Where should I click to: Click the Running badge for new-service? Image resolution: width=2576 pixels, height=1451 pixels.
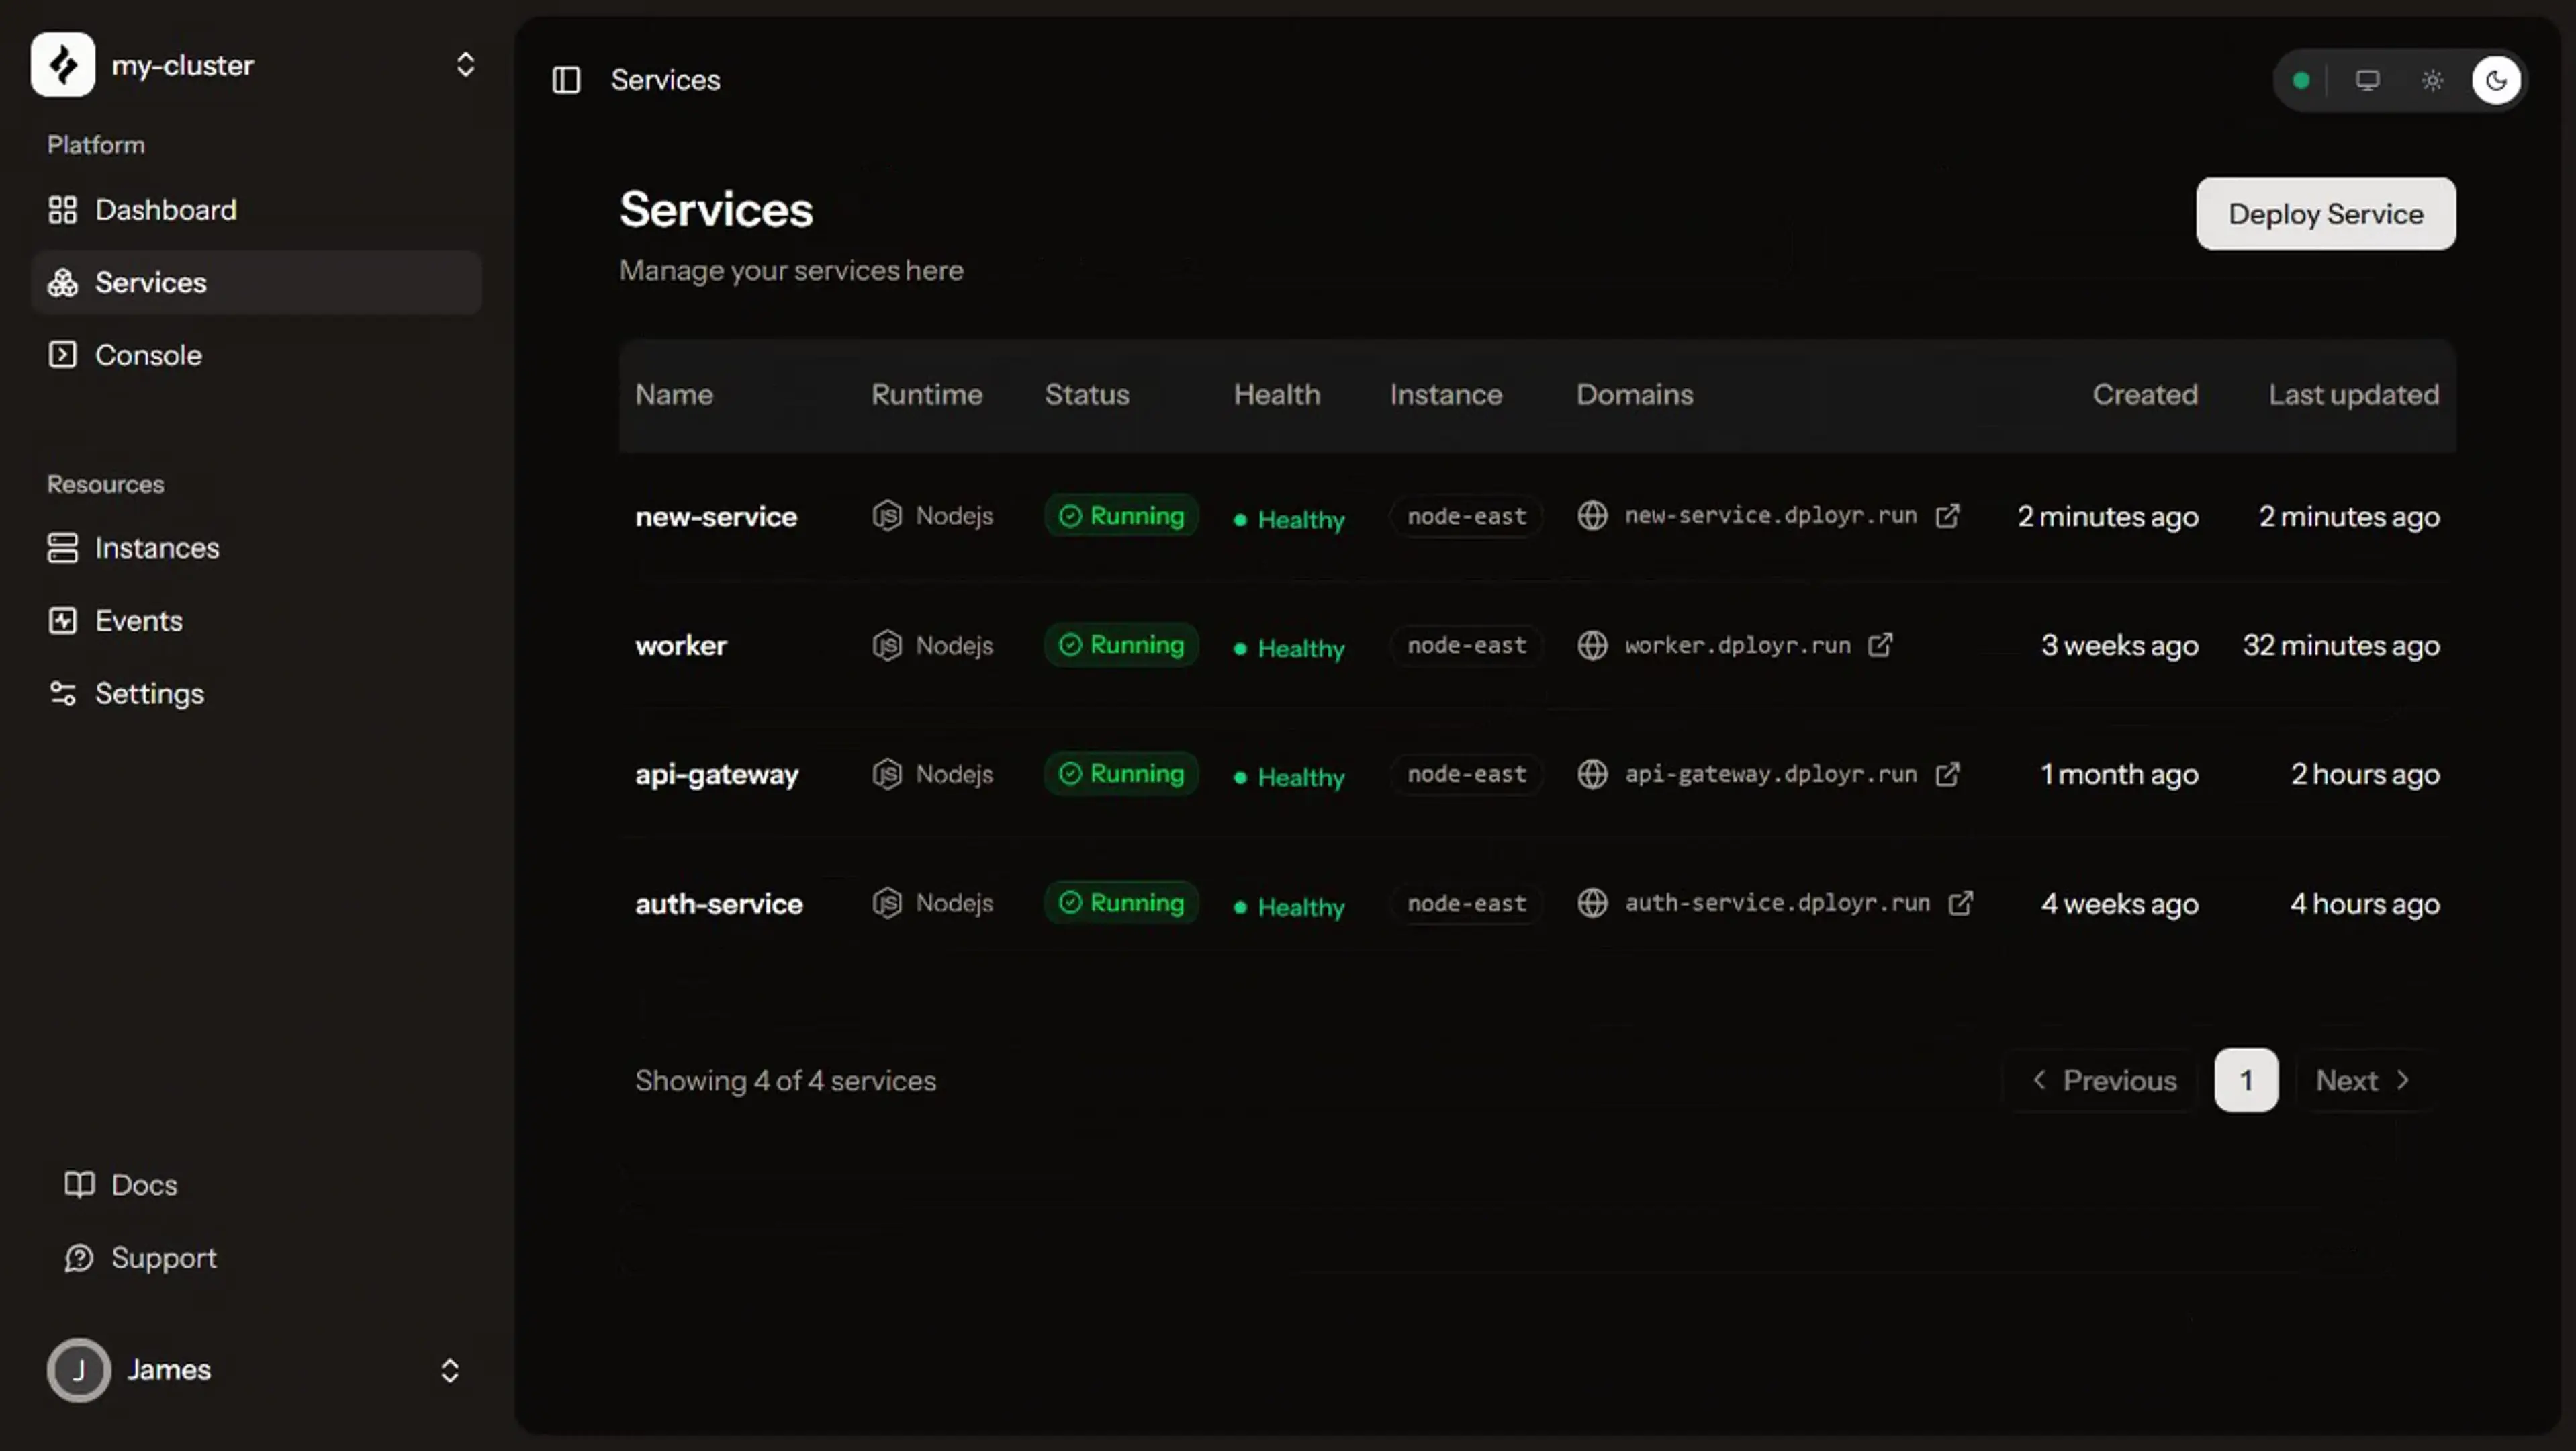pyautogui.click(x=1121, y=516)
